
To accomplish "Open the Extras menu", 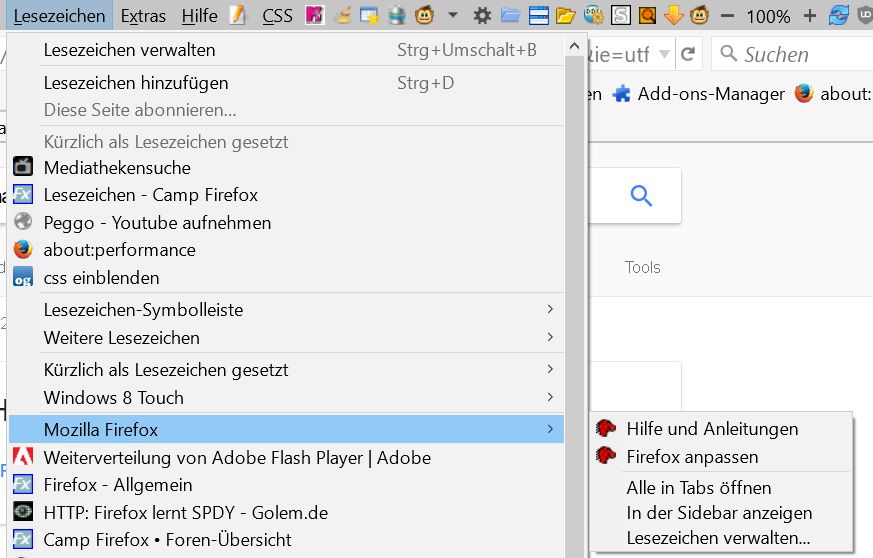I will click(144, 16).
